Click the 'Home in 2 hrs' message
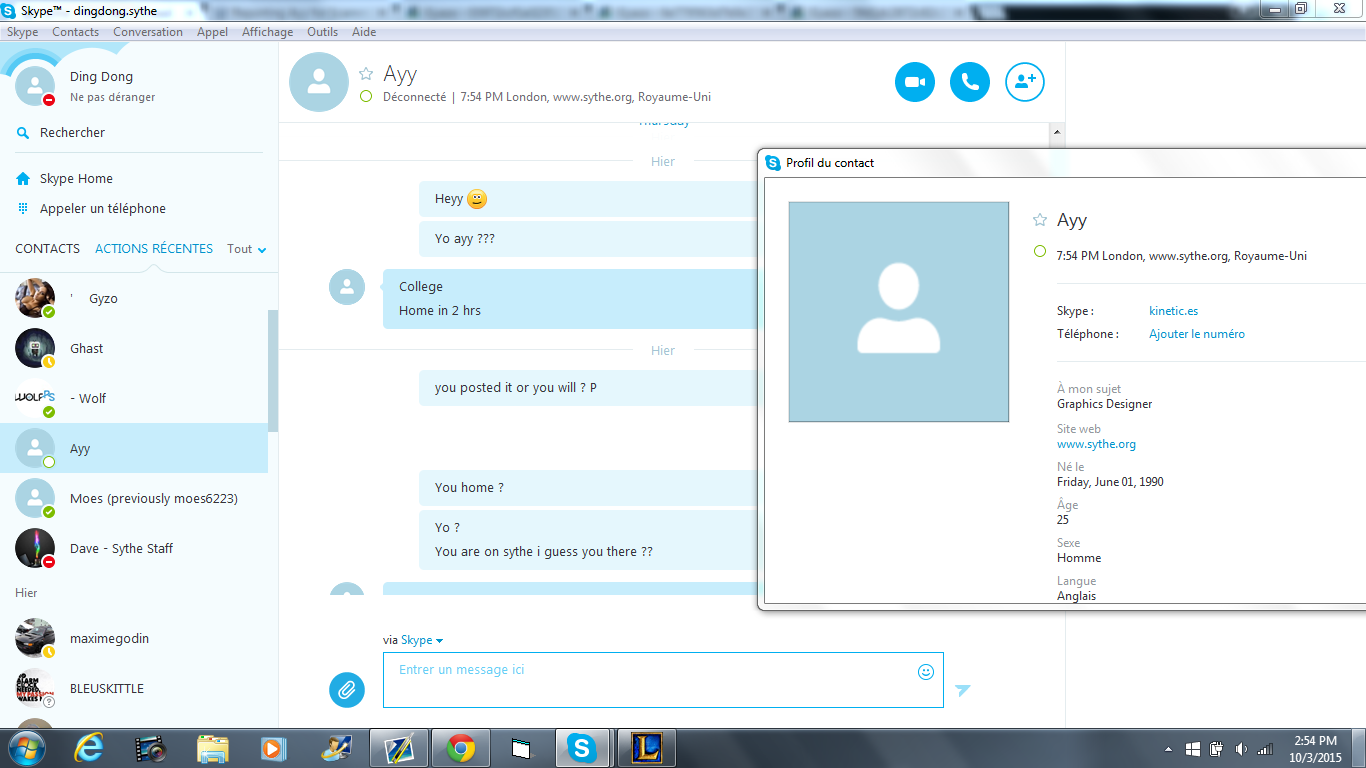Image resolution: width=1366 pixels, height=768 pixels. pyautogui.click(x=440, y=311)
